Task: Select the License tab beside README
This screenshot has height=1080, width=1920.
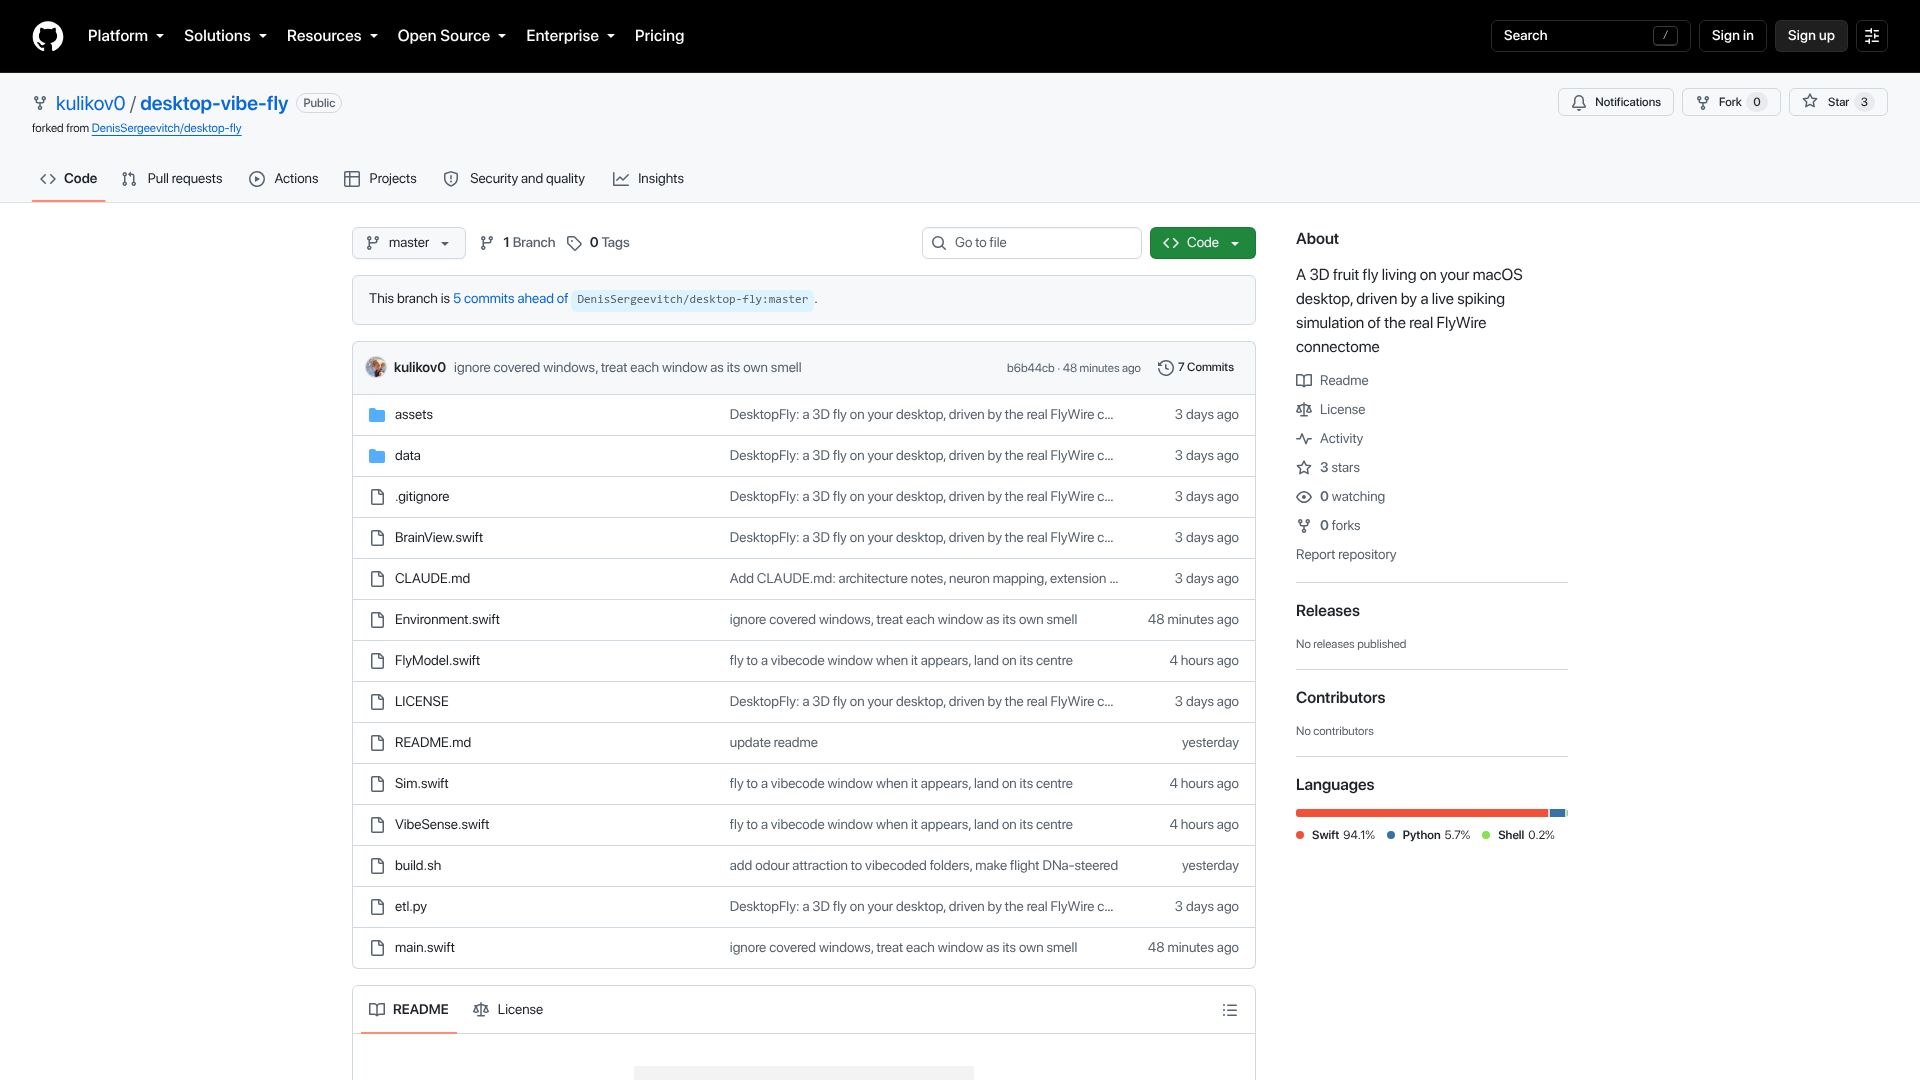Action: [508, 1010]
